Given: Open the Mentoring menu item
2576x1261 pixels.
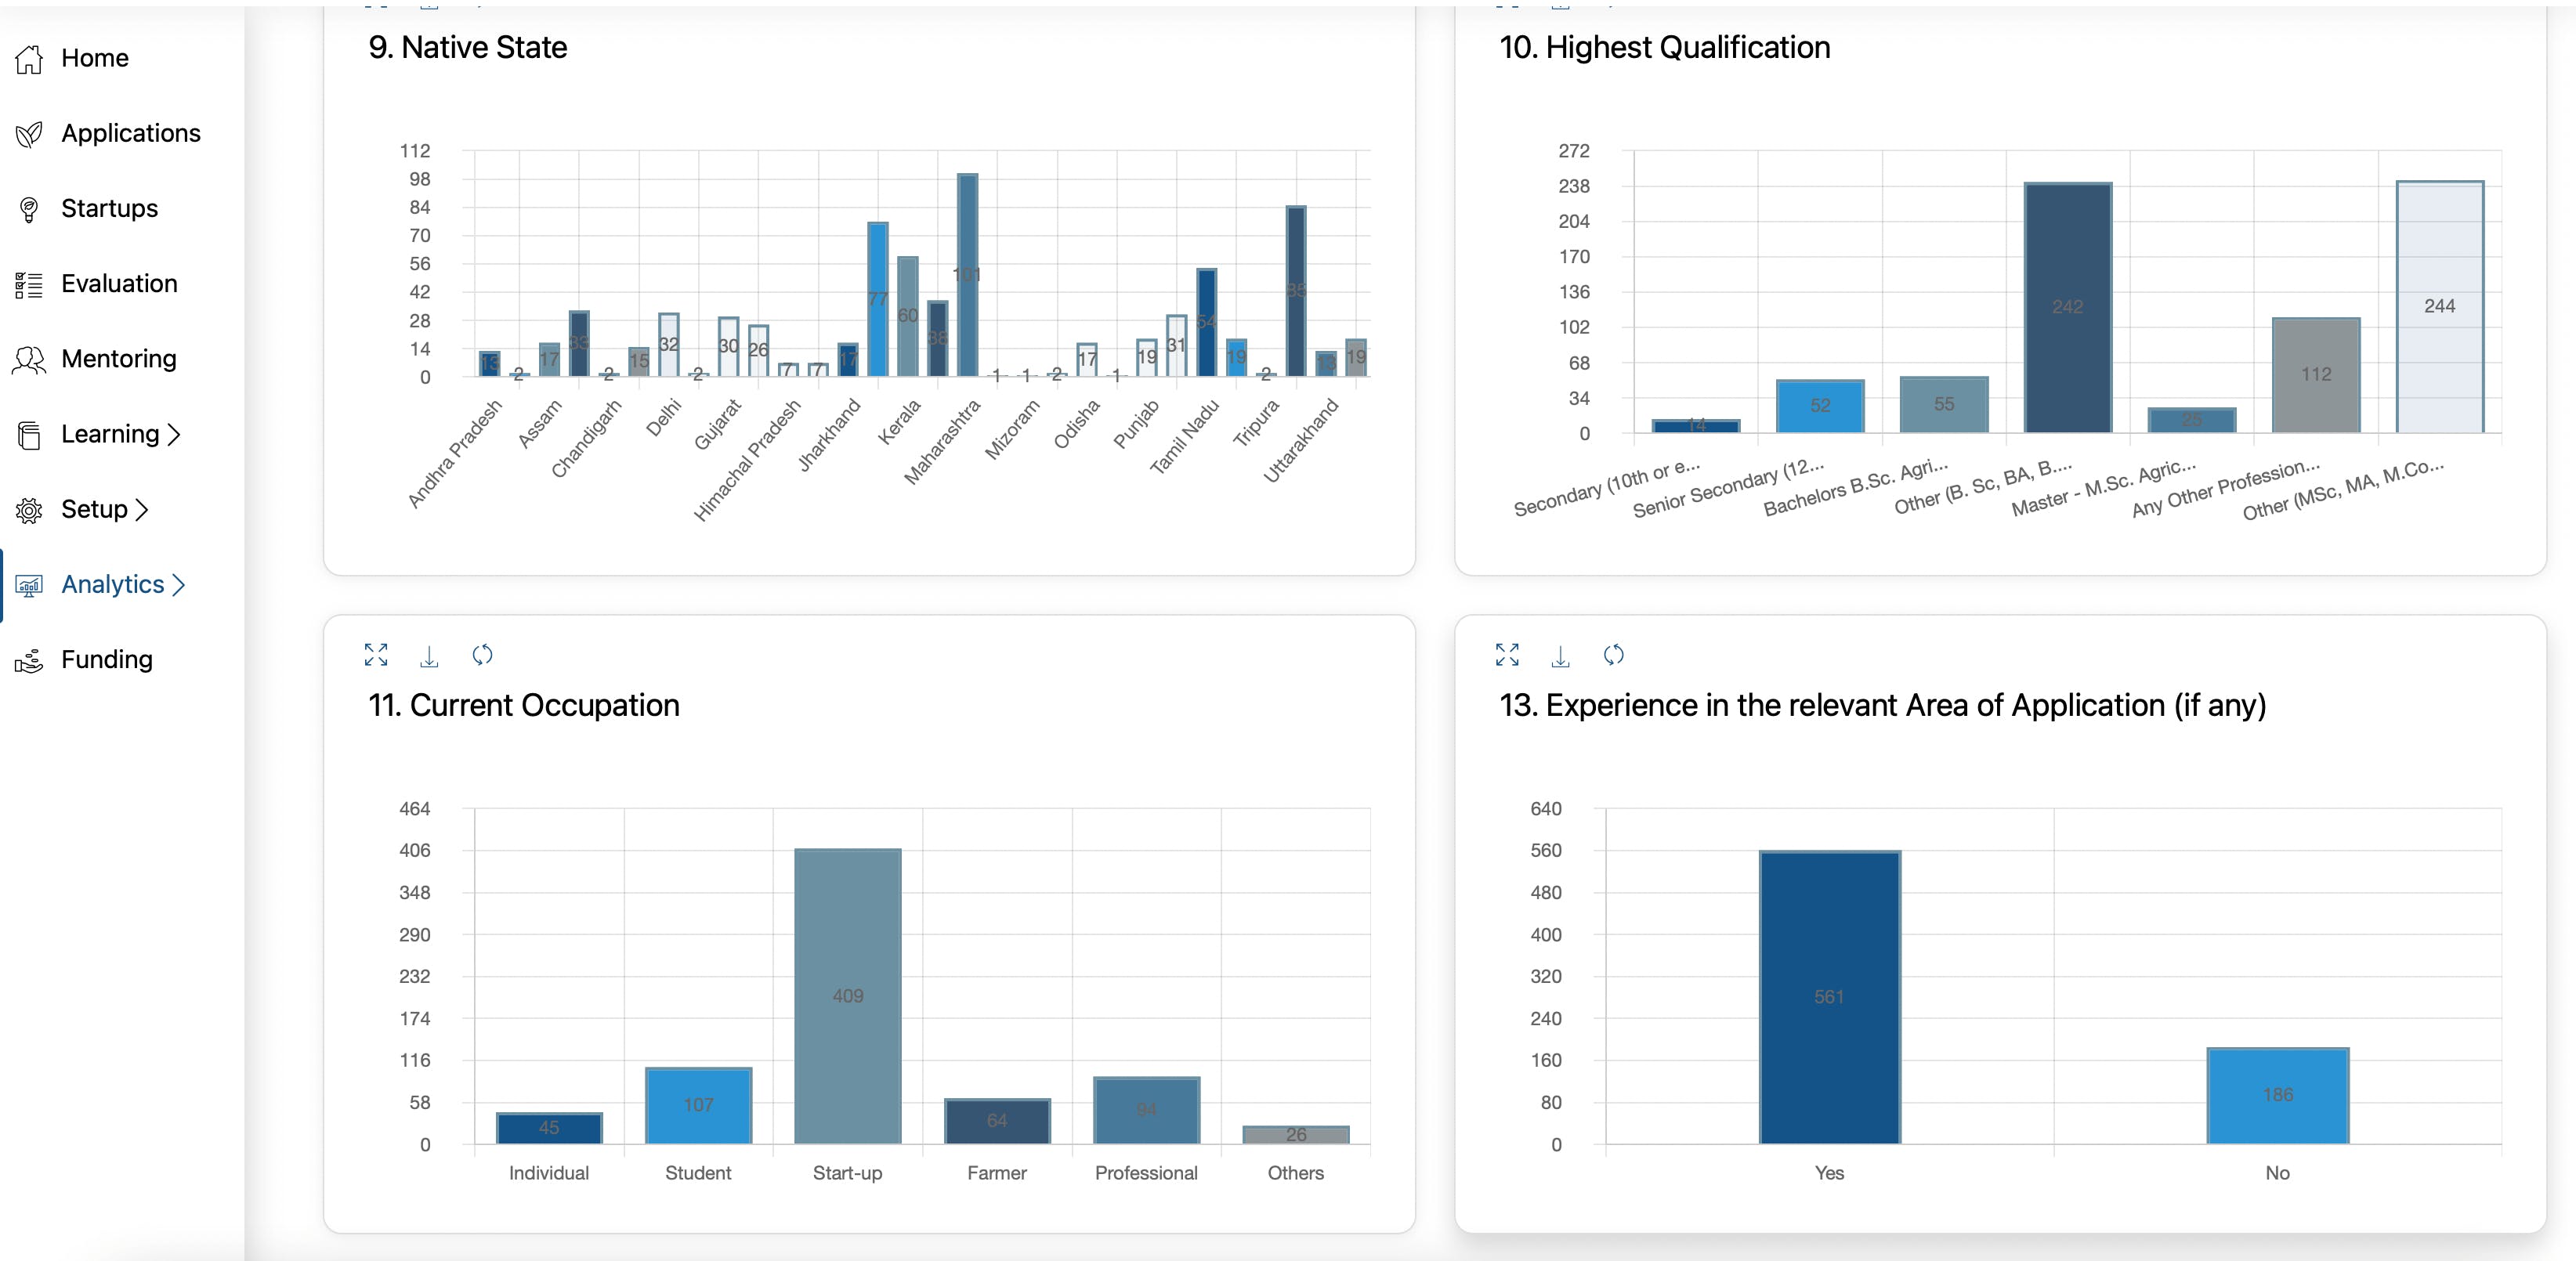Looking at the screenshot, I should (118, 359).
